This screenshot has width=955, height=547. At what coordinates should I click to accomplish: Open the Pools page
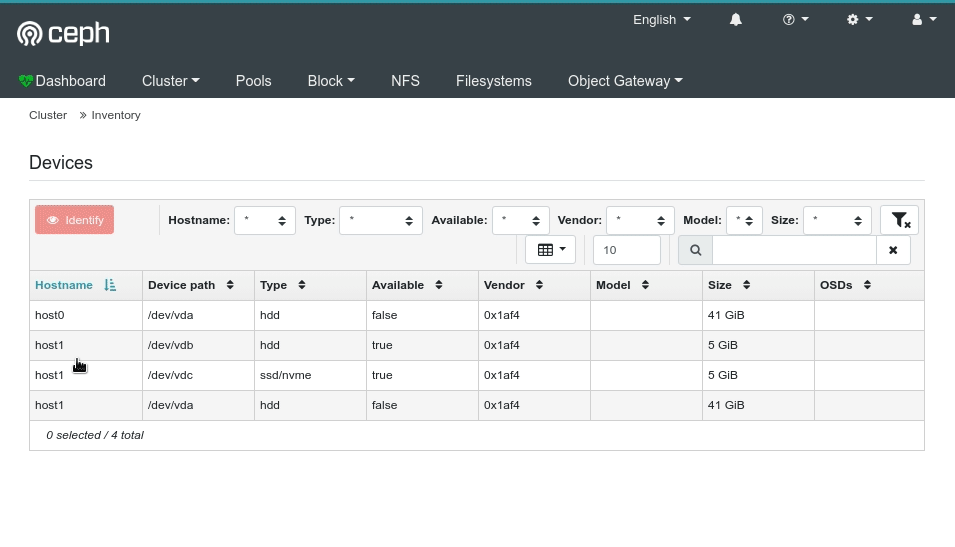253,81
